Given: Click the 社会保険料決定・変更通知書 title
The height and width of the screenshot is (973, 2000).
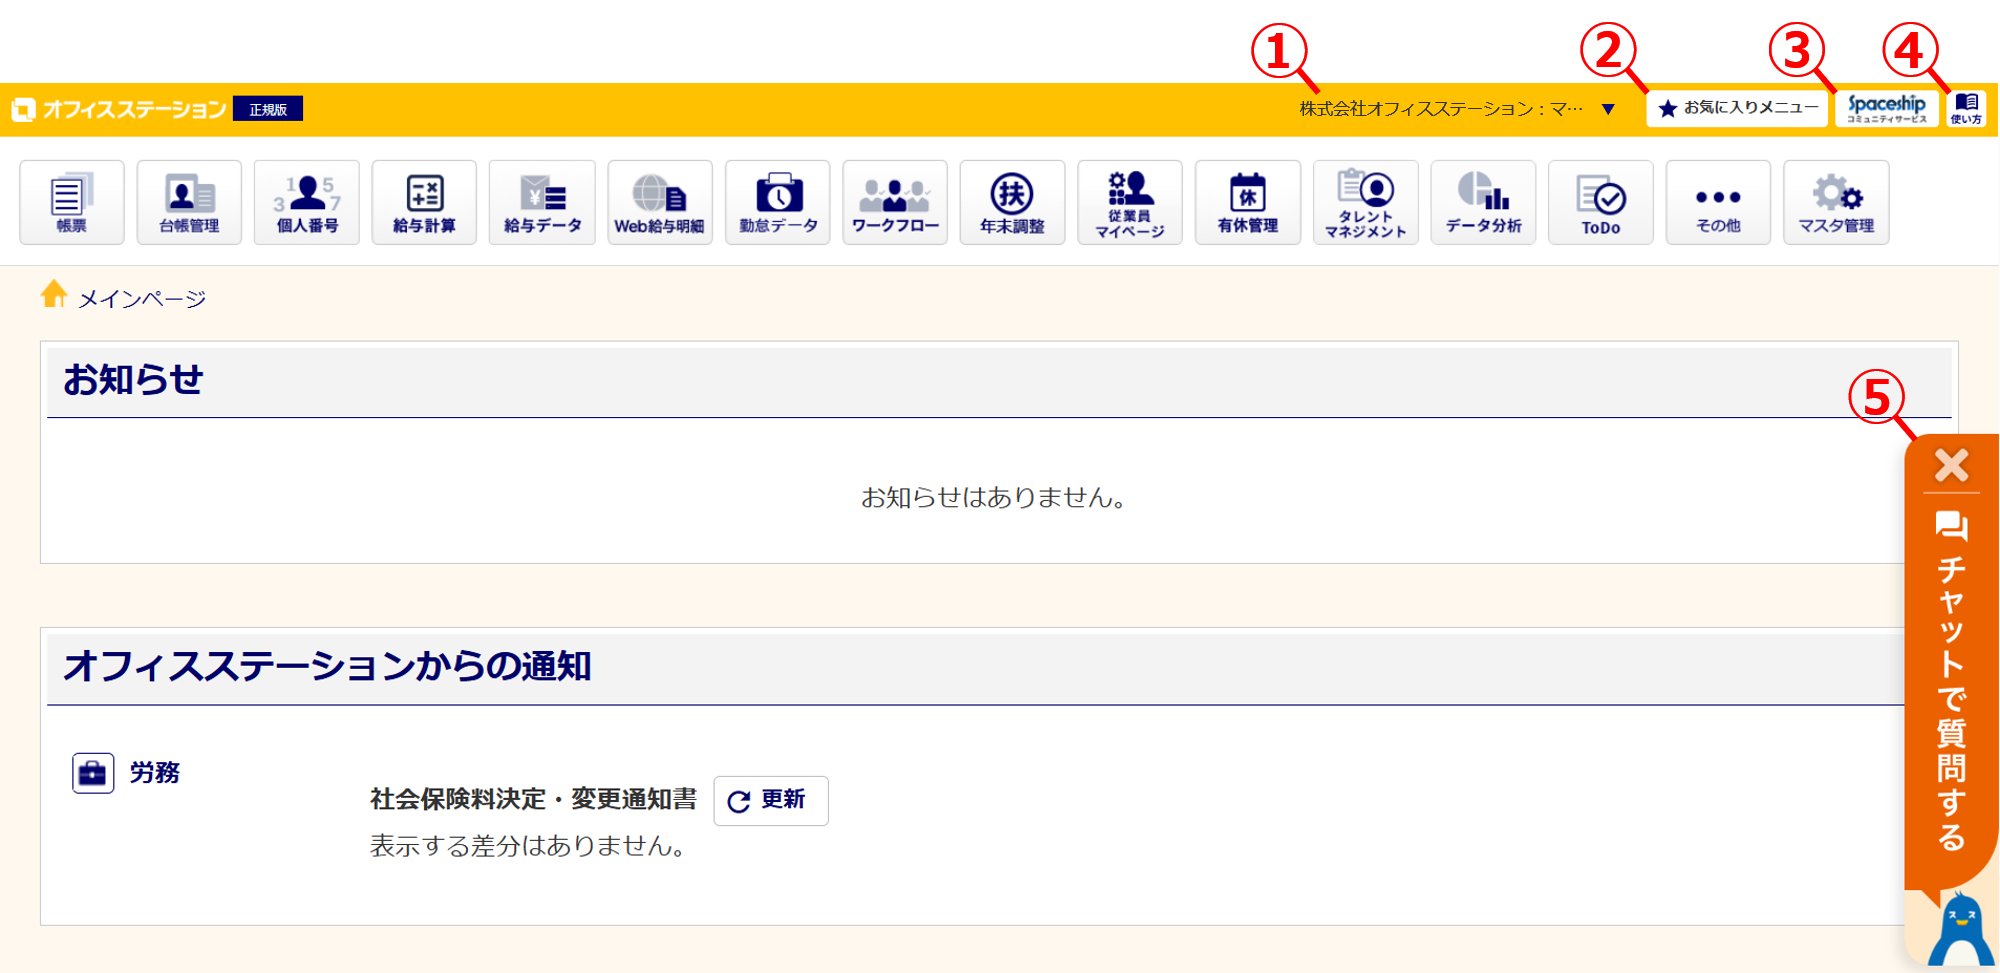Looking at the screenshot, I should click(x=533, y=799).
